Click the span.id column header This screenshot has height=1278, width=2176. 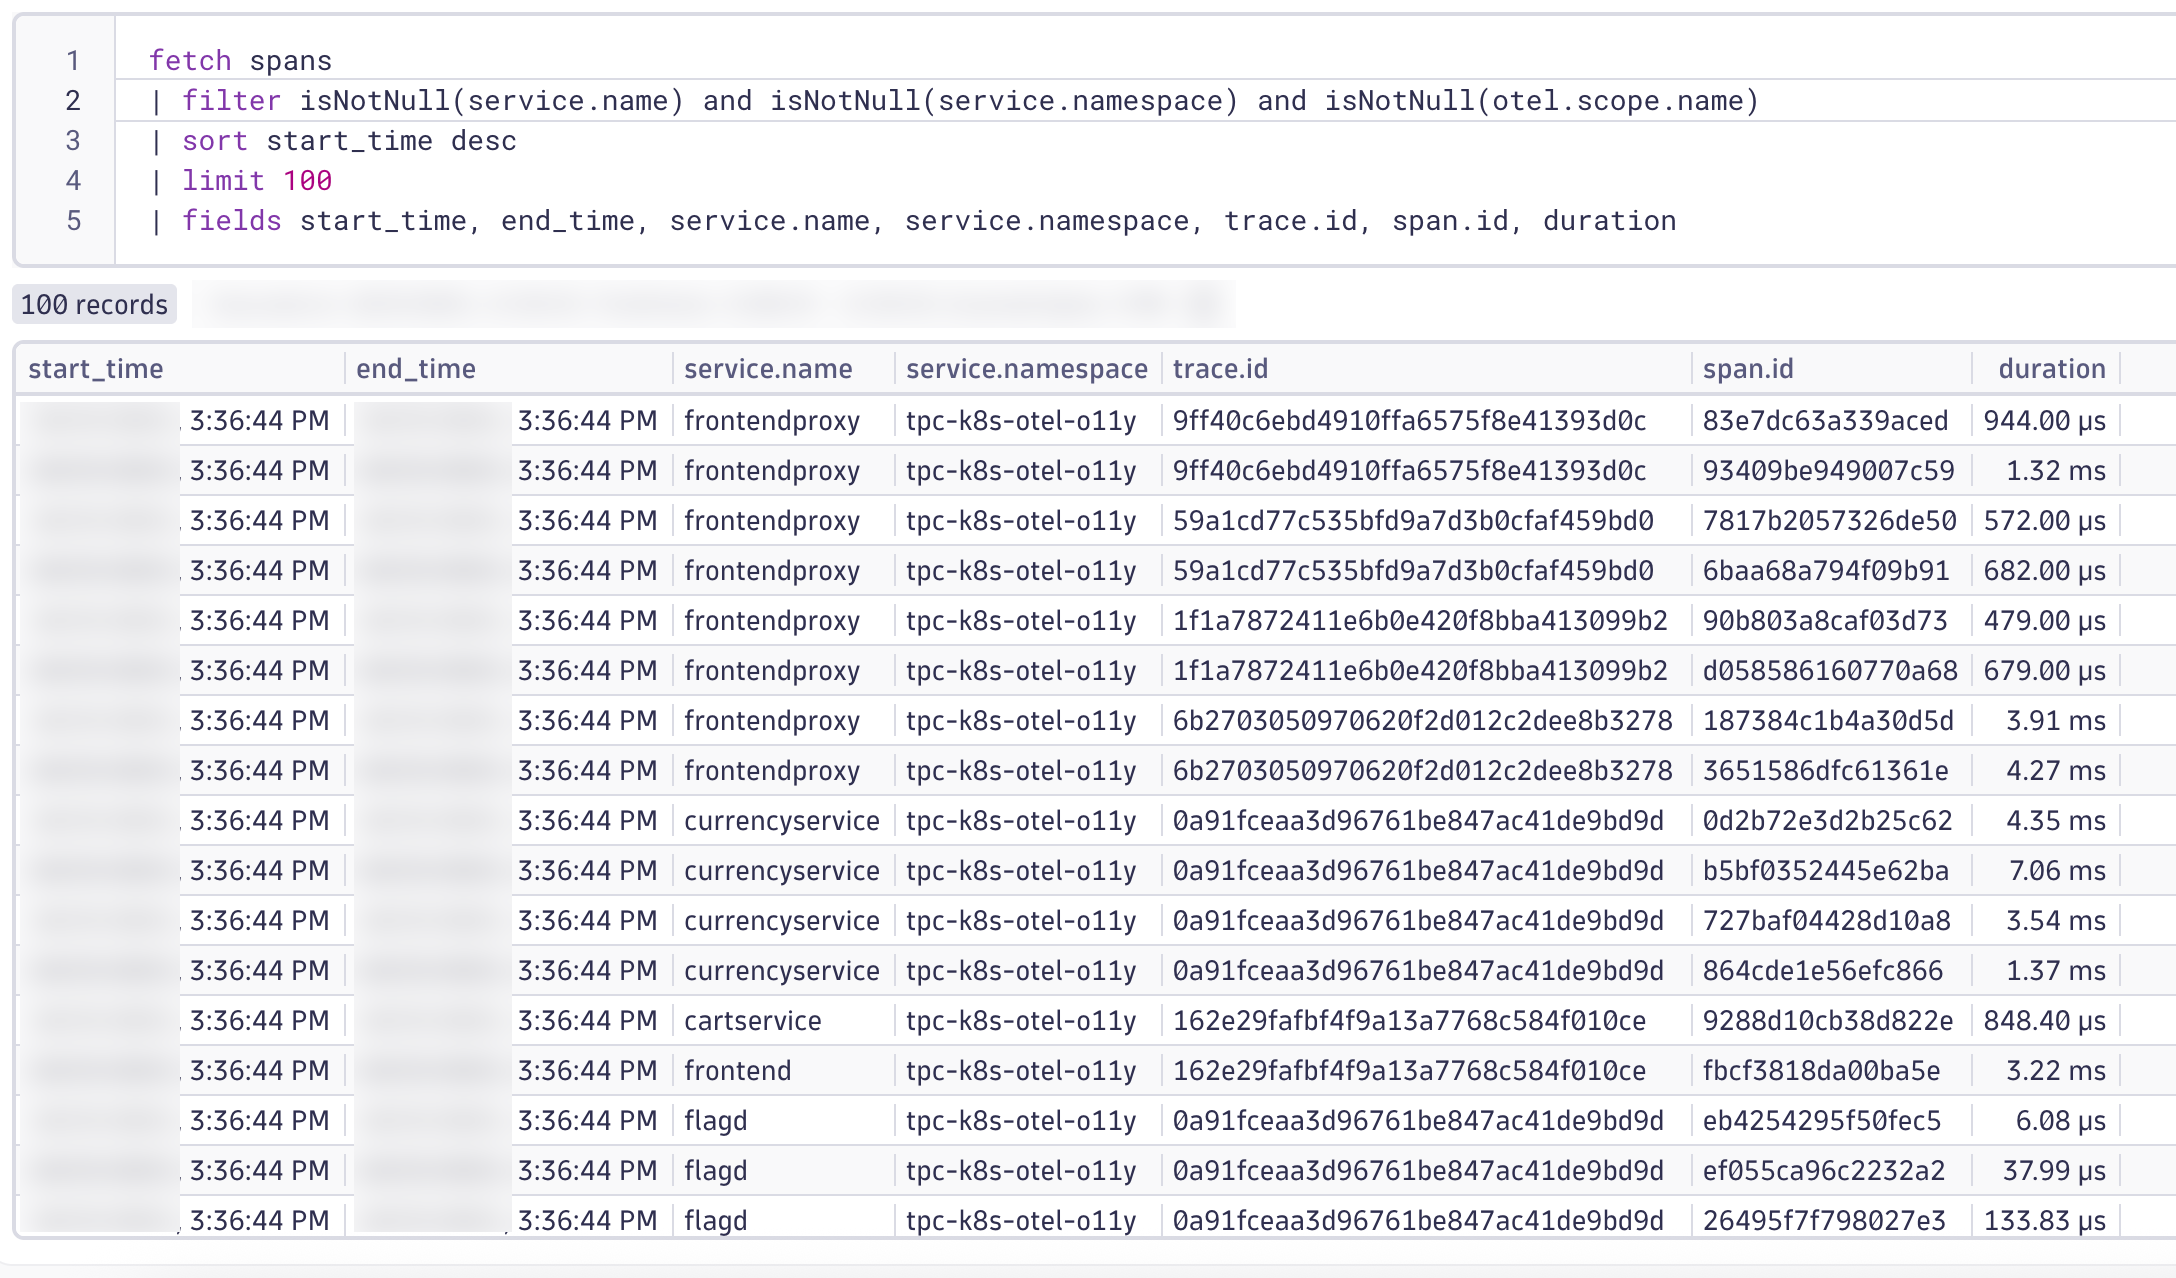[1746, 368]
